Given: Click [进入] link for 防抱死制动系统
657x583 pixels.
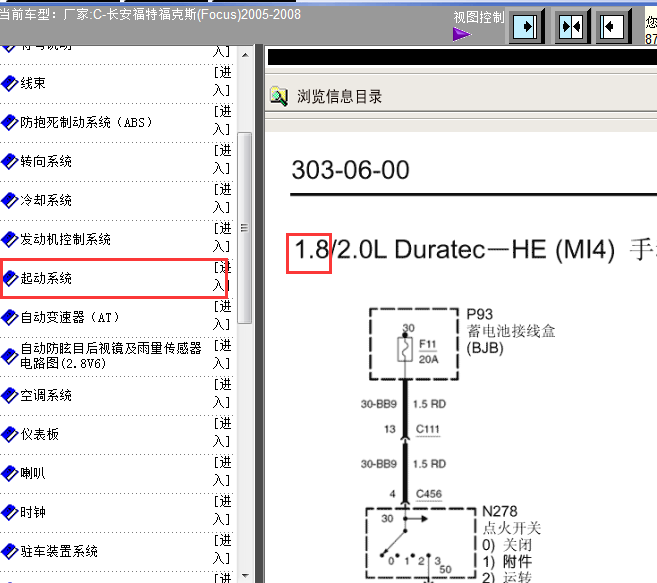Looking at the screenshot, I should 222,120.
